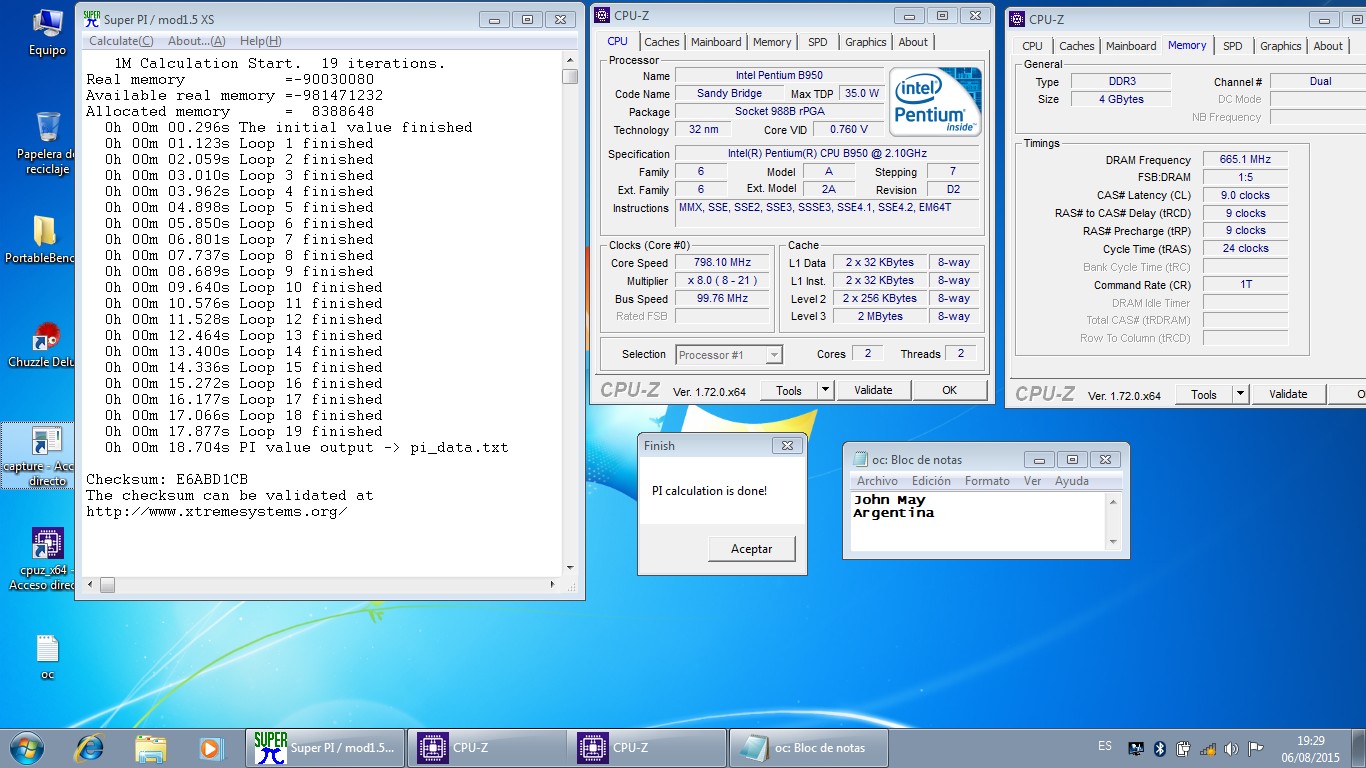Click the network signal tray icon
This screenshot has height=768, width=1366.
[1207, 748]
